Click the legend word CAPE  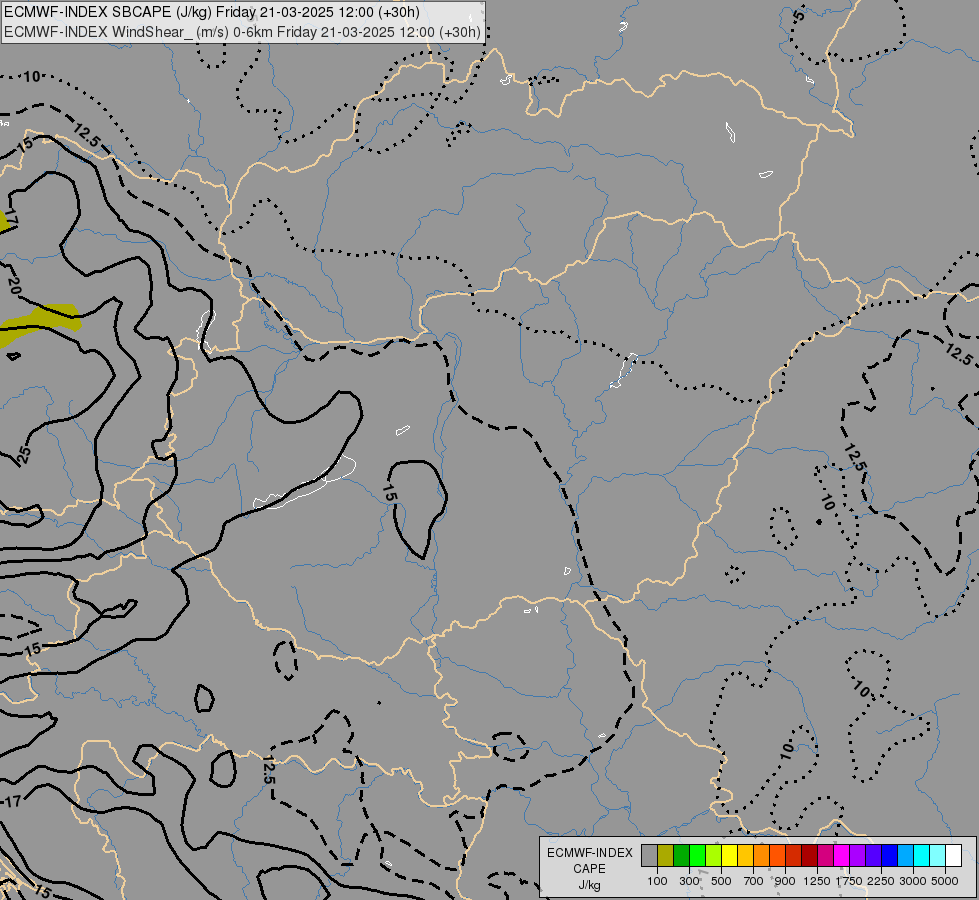[589, 869]
